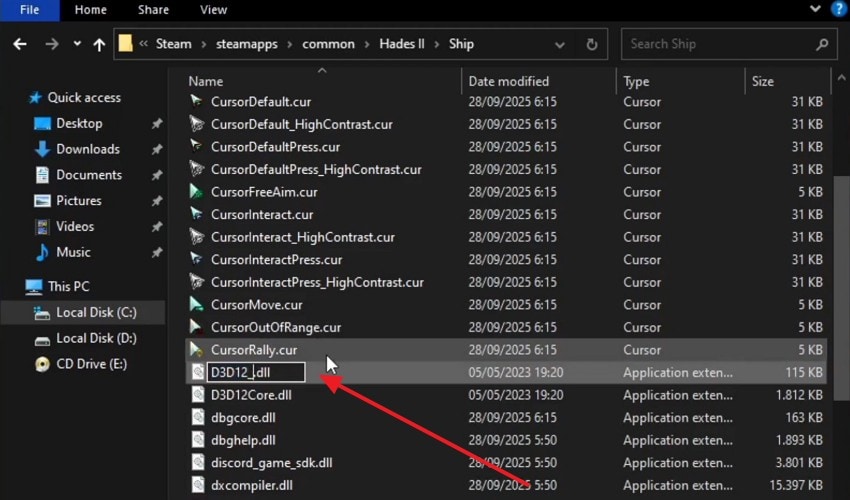Click the pin icon next to Downloads
The height and width of the screenshot is (500, 850).
157,149
